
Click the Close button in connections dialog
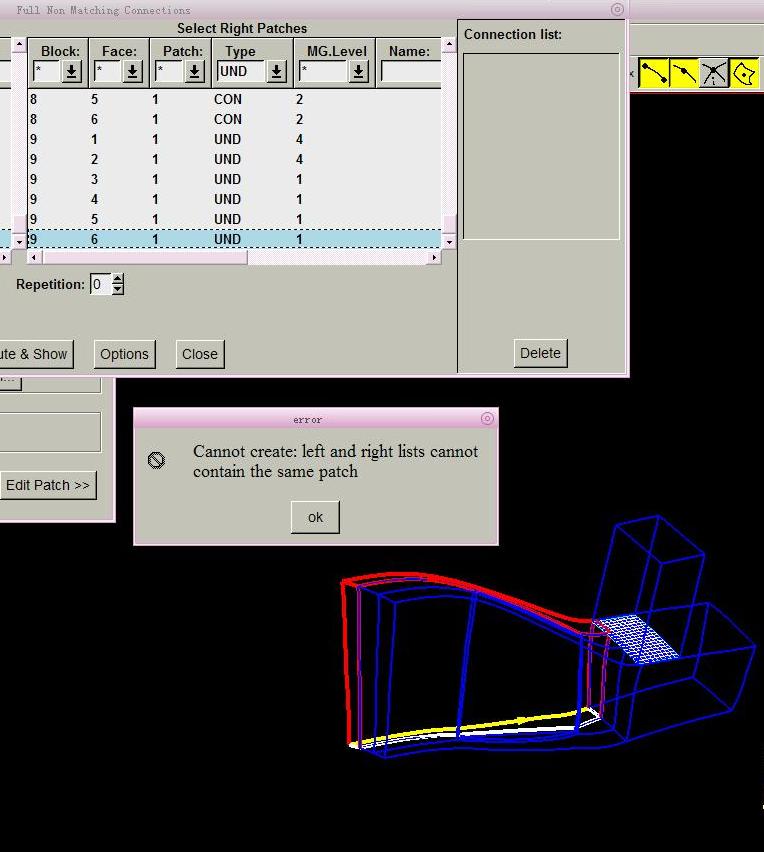point(200,354)
